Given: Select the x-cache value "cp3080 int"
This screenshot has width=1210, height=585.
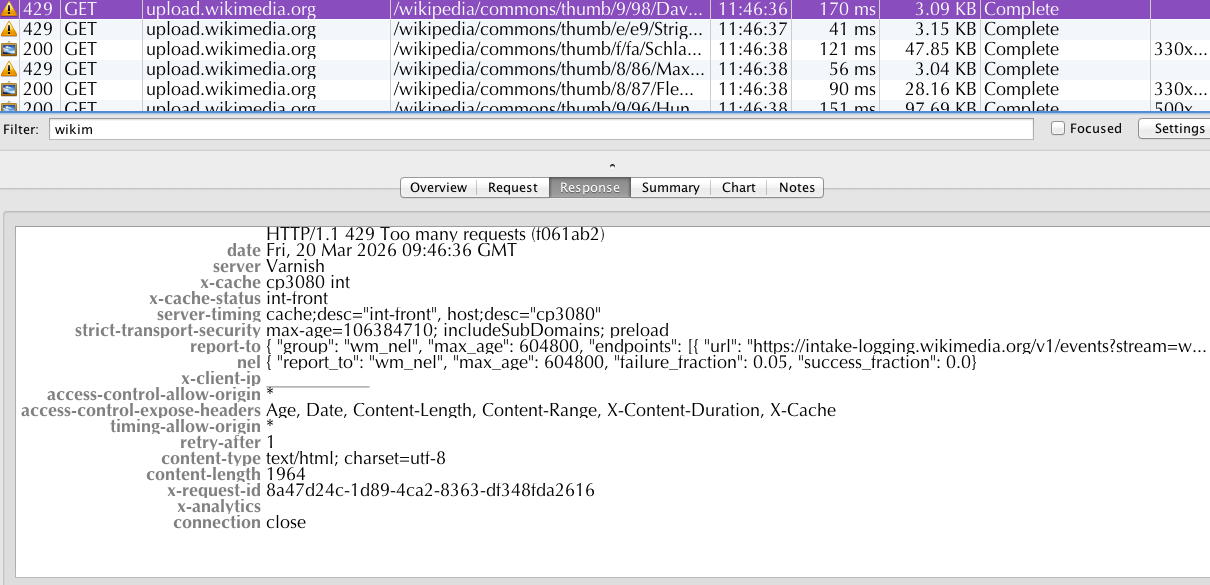Looking at the screenshot, I should pyautogui.click(x=308, y=282).
